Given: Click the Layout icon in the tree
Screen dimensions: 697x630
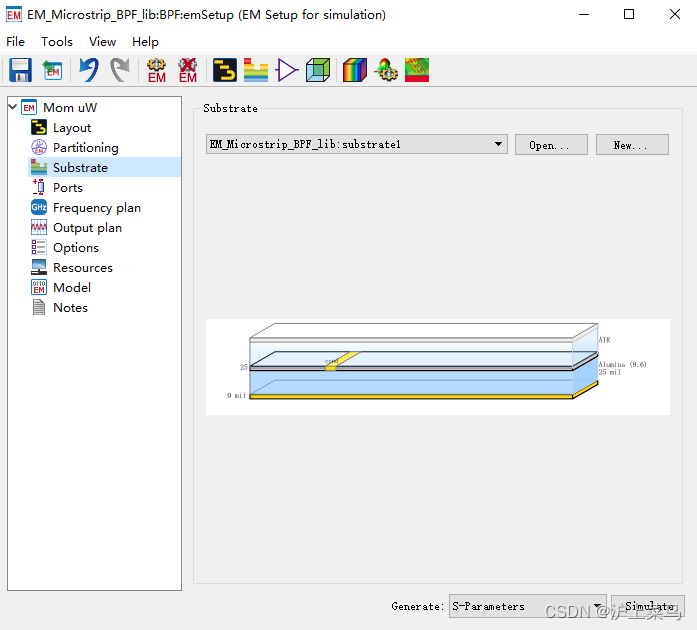Looking at the screenshot, I should [x=39, y=127].
